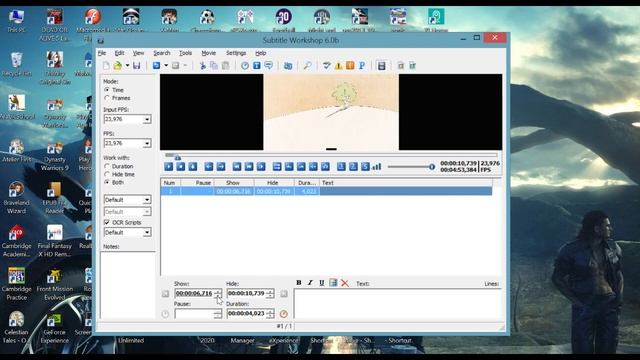Apply Bold formatting to subtitle

tap(299, 283)
